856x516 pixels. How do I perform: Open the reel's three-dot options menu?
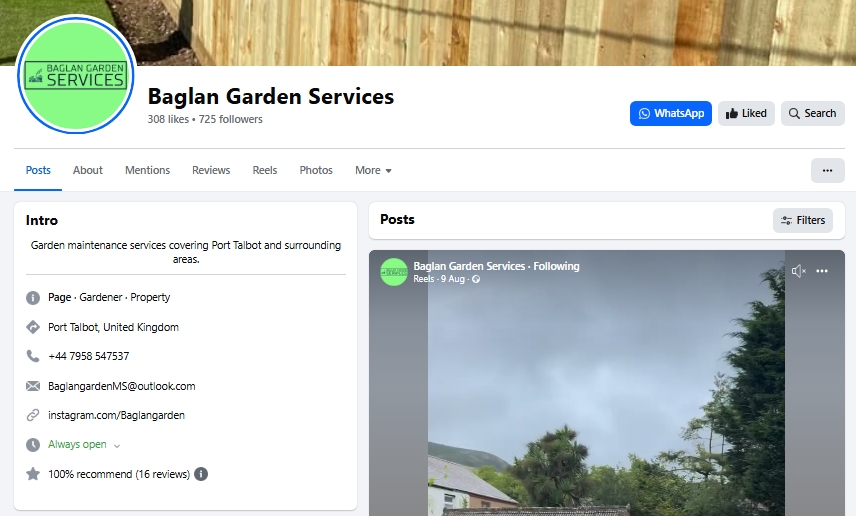point(822,271)
